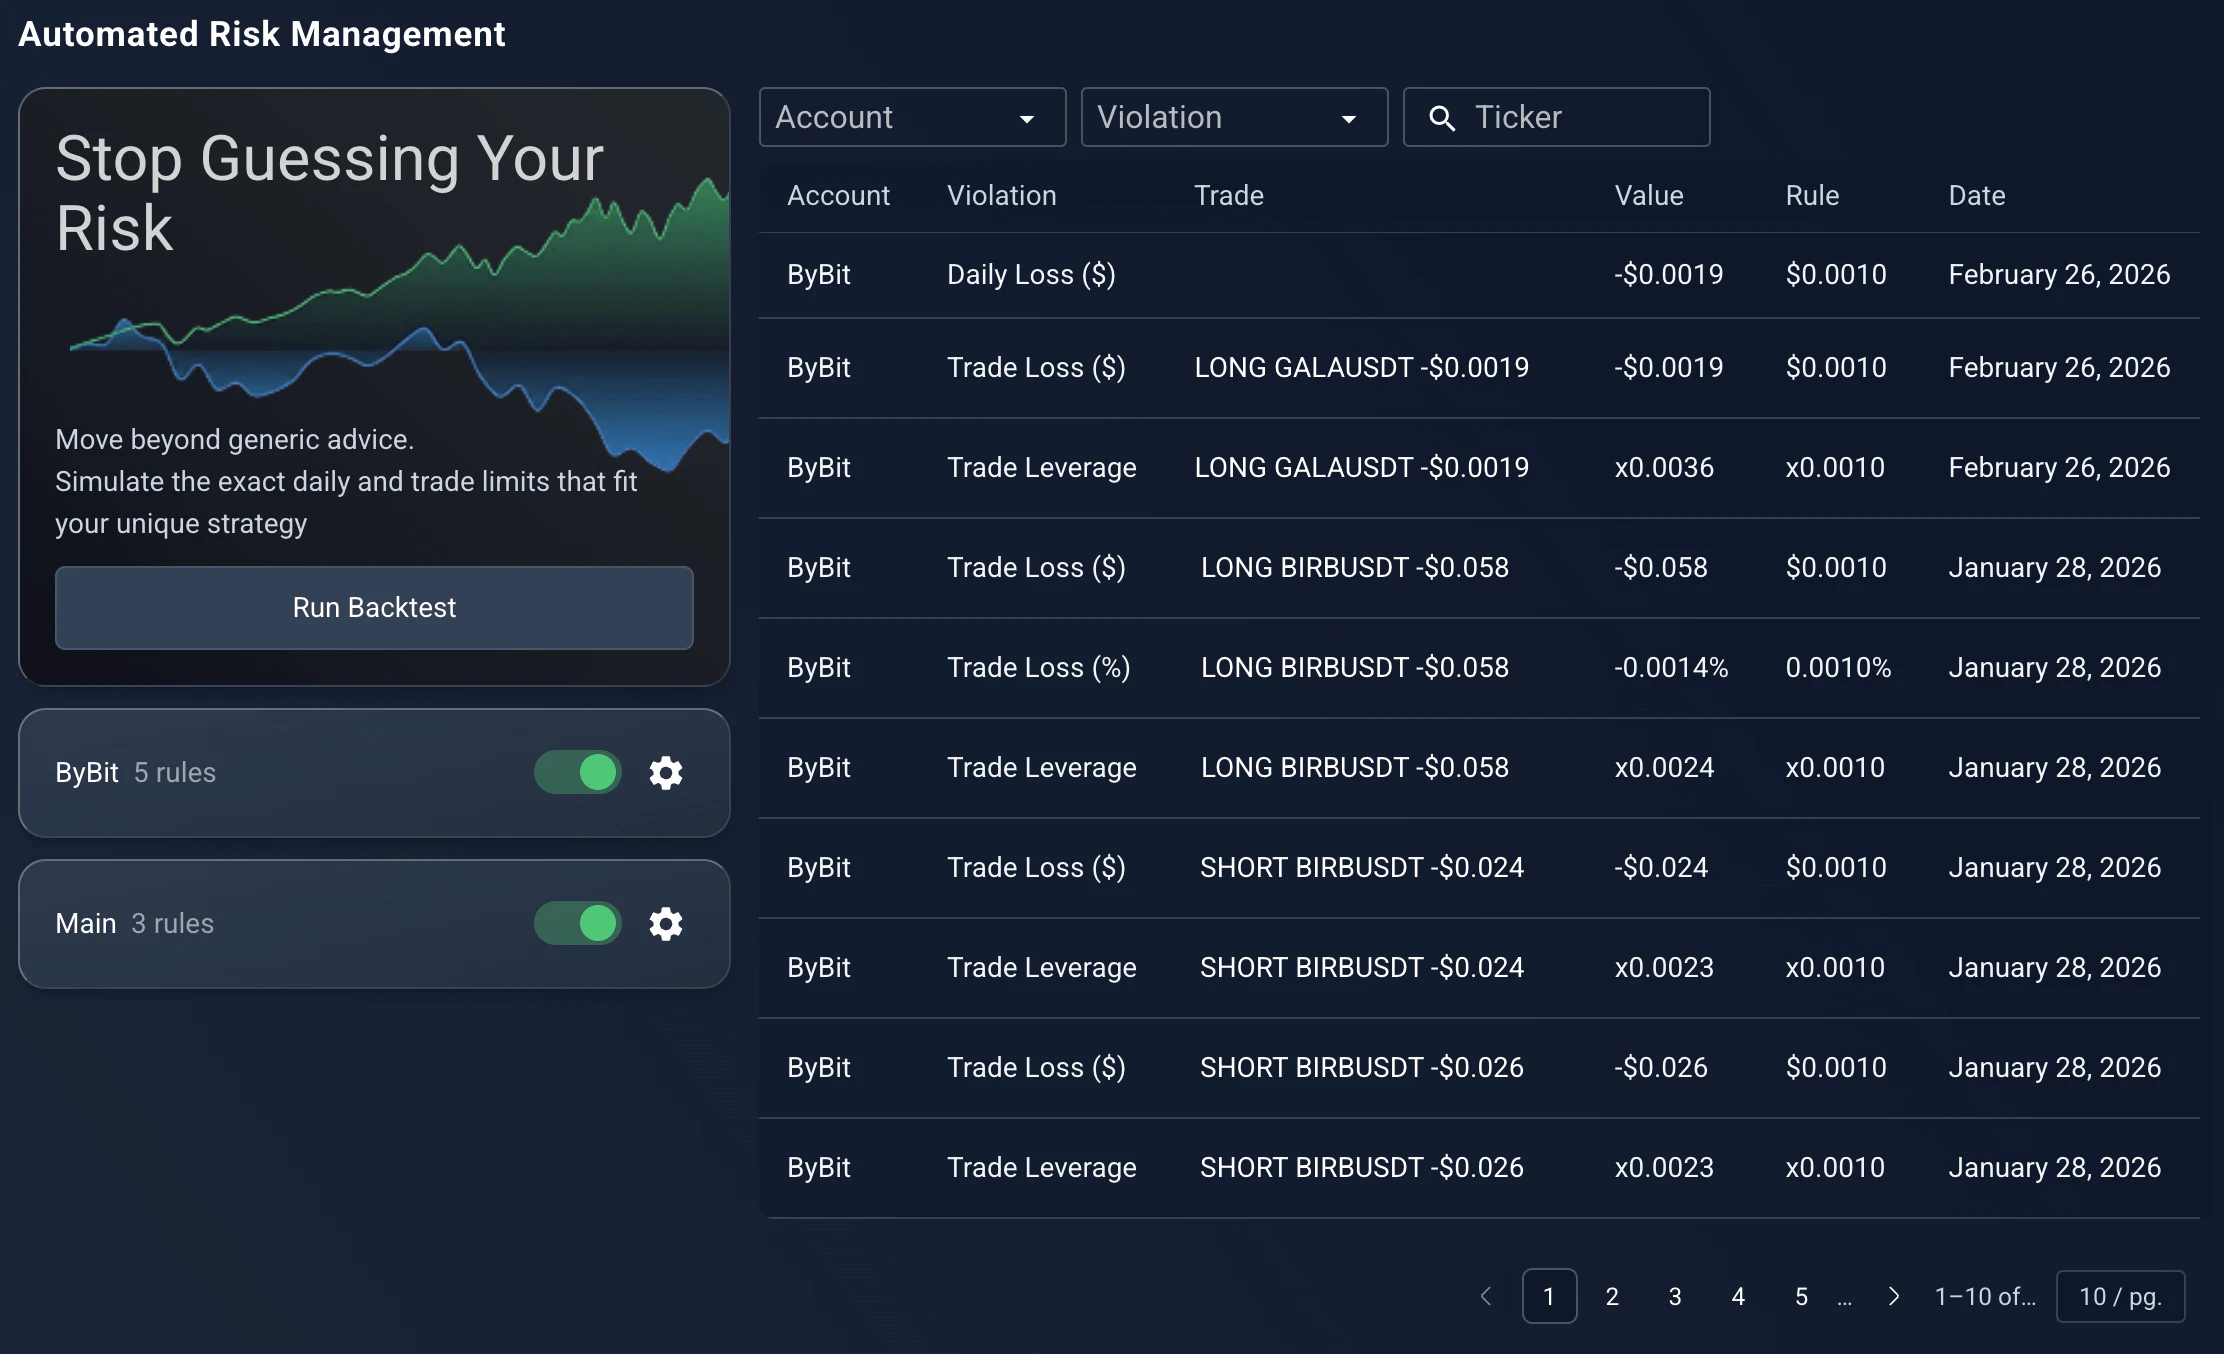Click the ByBit 5 rules card
Viewport: 2224px width, 1354px height.
(x=374, y=773)
